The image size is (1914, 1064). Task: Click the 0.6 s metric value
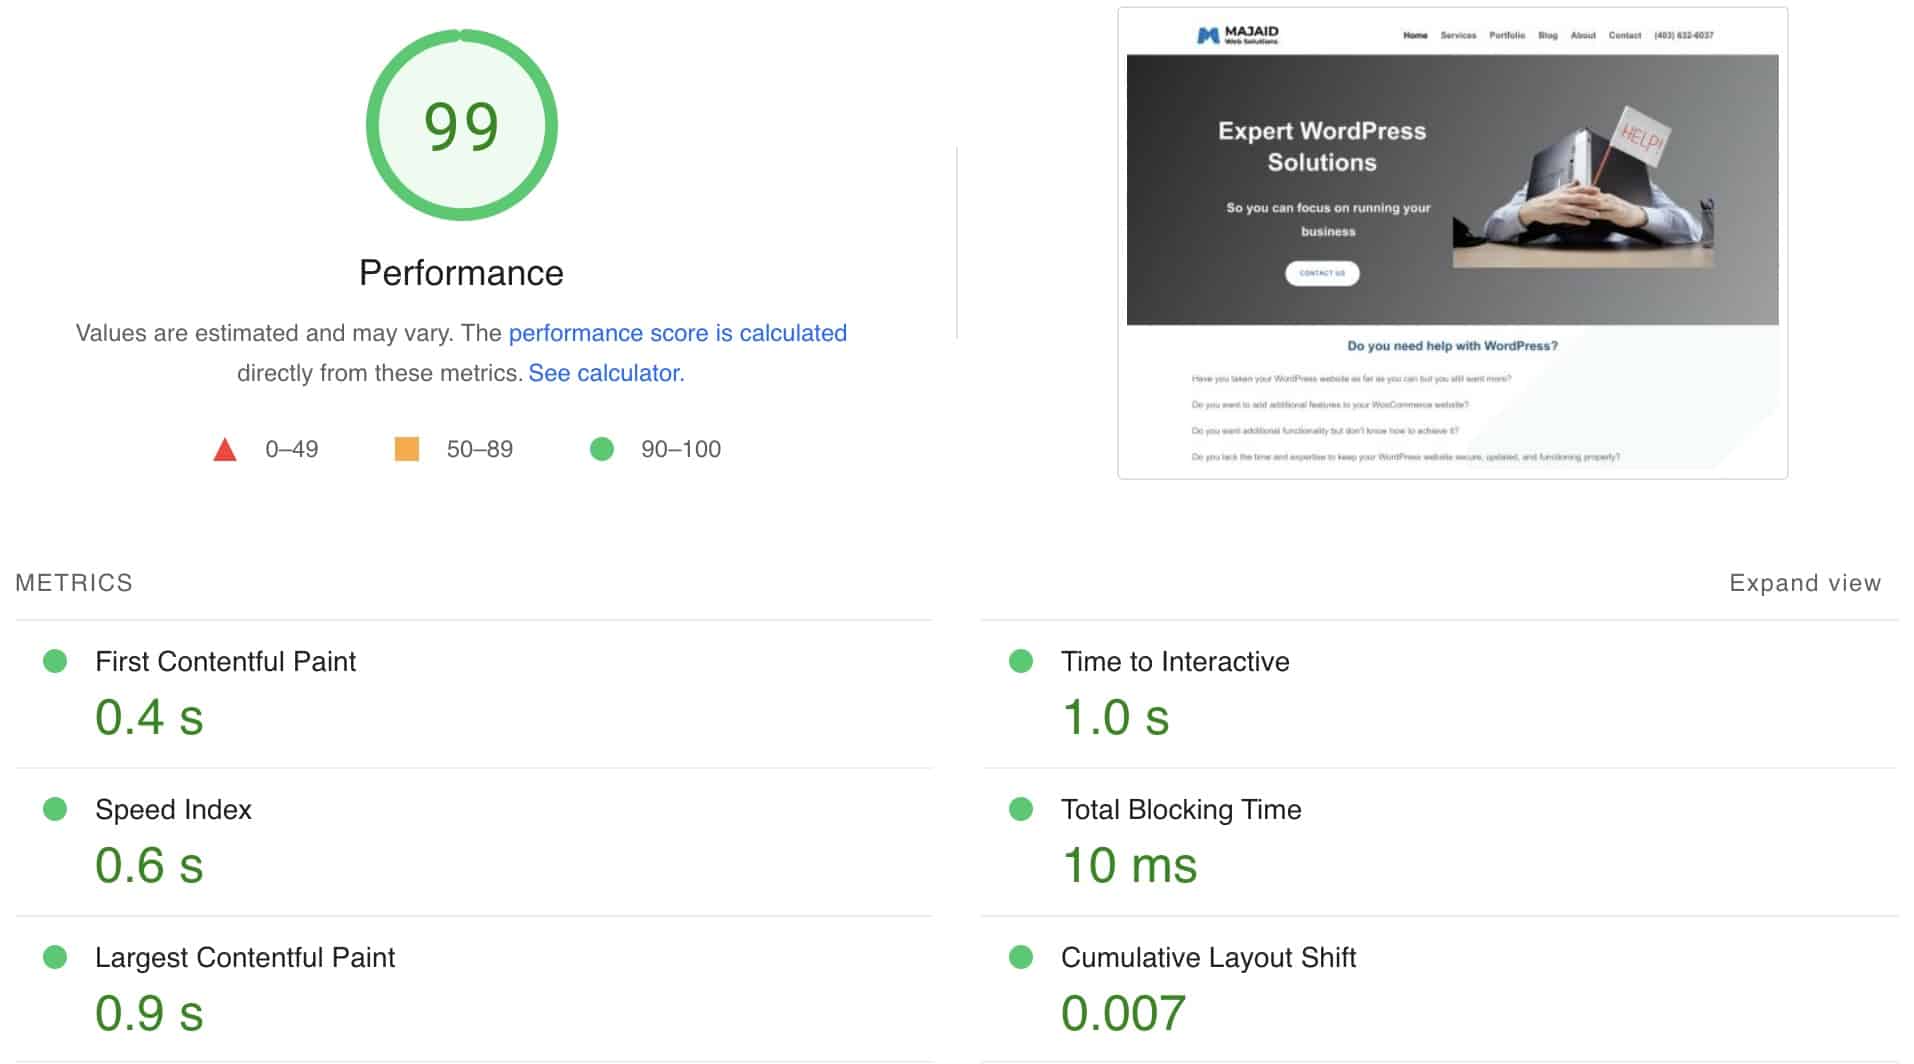[x=149, y=865]
